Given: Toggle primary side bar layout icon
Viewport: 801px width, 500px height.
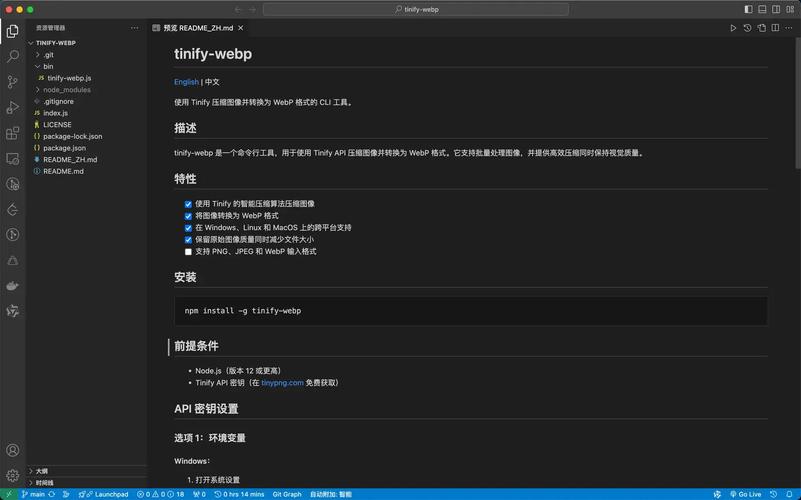Looking at the screenshot, I should click(x=748, y=9).
